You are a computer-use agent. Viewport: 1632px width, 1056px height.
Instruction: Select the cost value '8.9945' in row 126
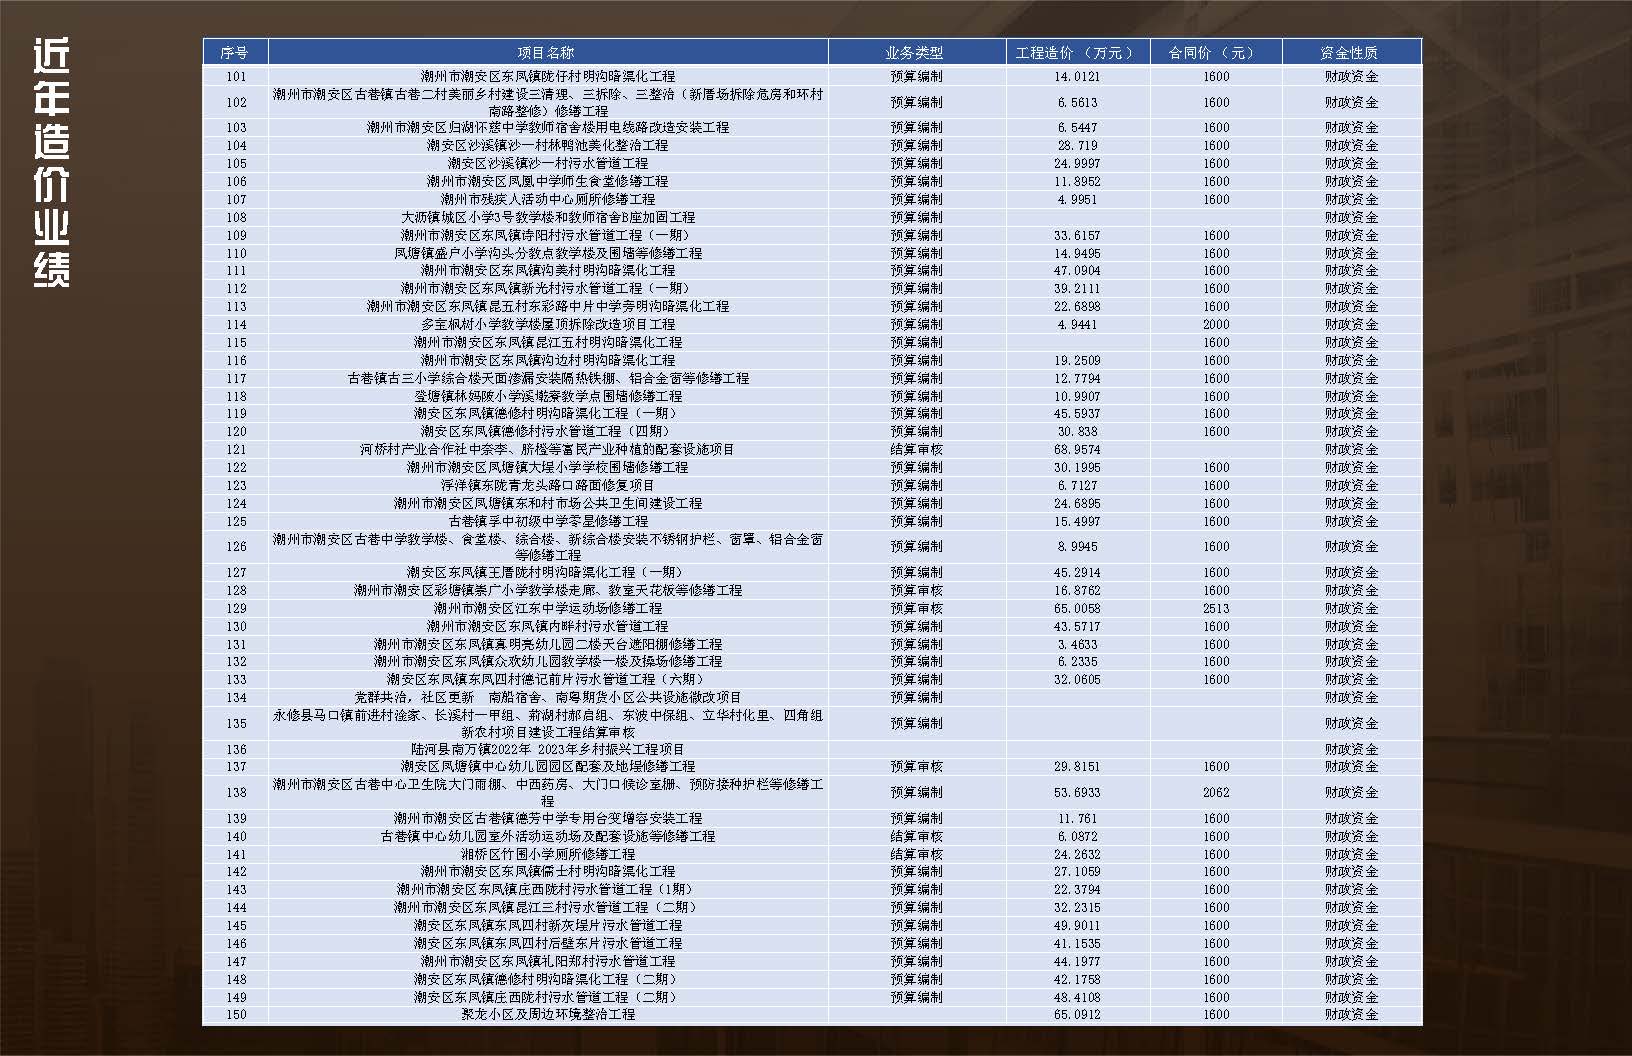(1077, 546)
